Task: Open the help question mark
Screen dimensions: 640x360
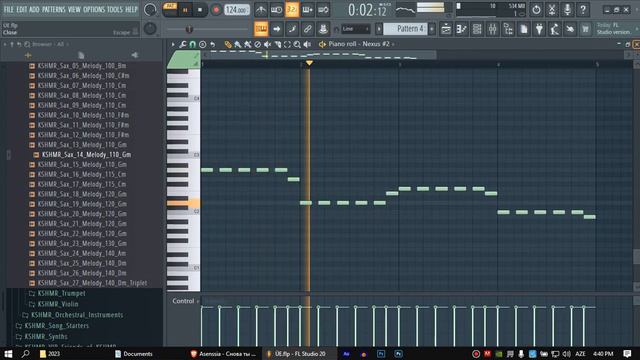Action: pyautogui.click(x=583, y=9)
